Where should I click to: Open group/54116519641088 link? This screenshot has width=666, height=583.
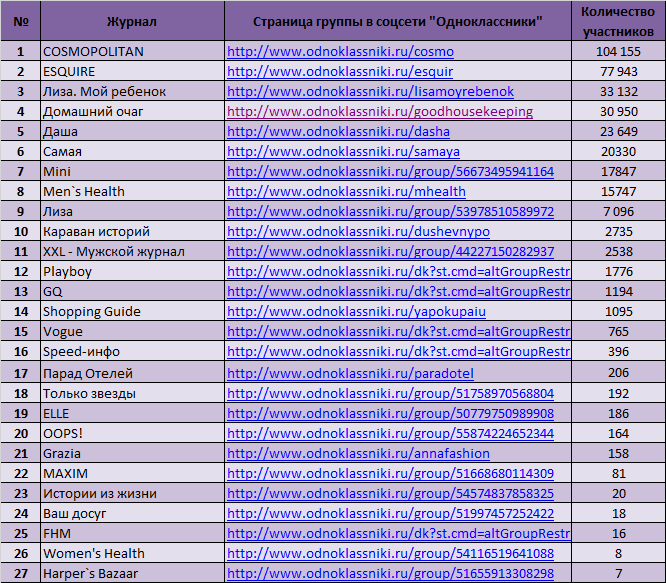point(390,553)
